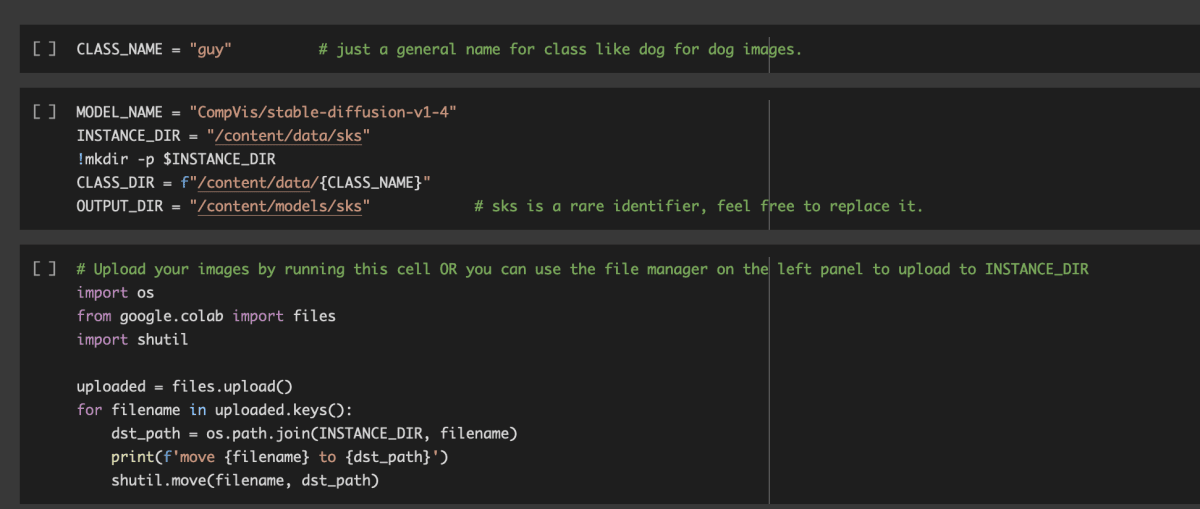1200x509 pixels.
Task: Click the "CompVis/stable-diffusion-v1-4" model string
Action: point(323,112)
